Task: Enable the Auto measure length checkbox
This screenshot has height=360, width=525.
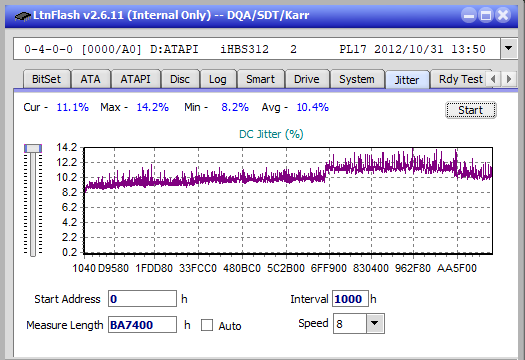Action: point(207,325)
